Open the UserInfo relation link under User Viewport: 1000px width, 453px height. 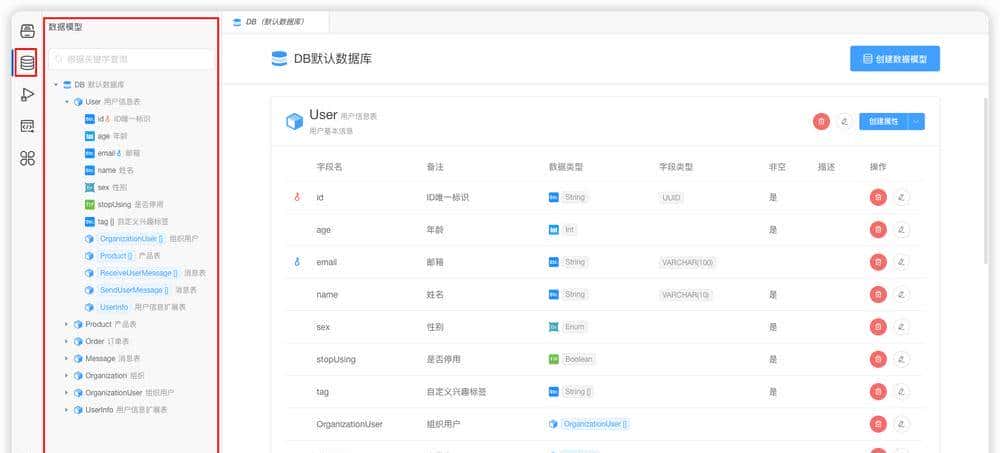[x=114, y=307]
